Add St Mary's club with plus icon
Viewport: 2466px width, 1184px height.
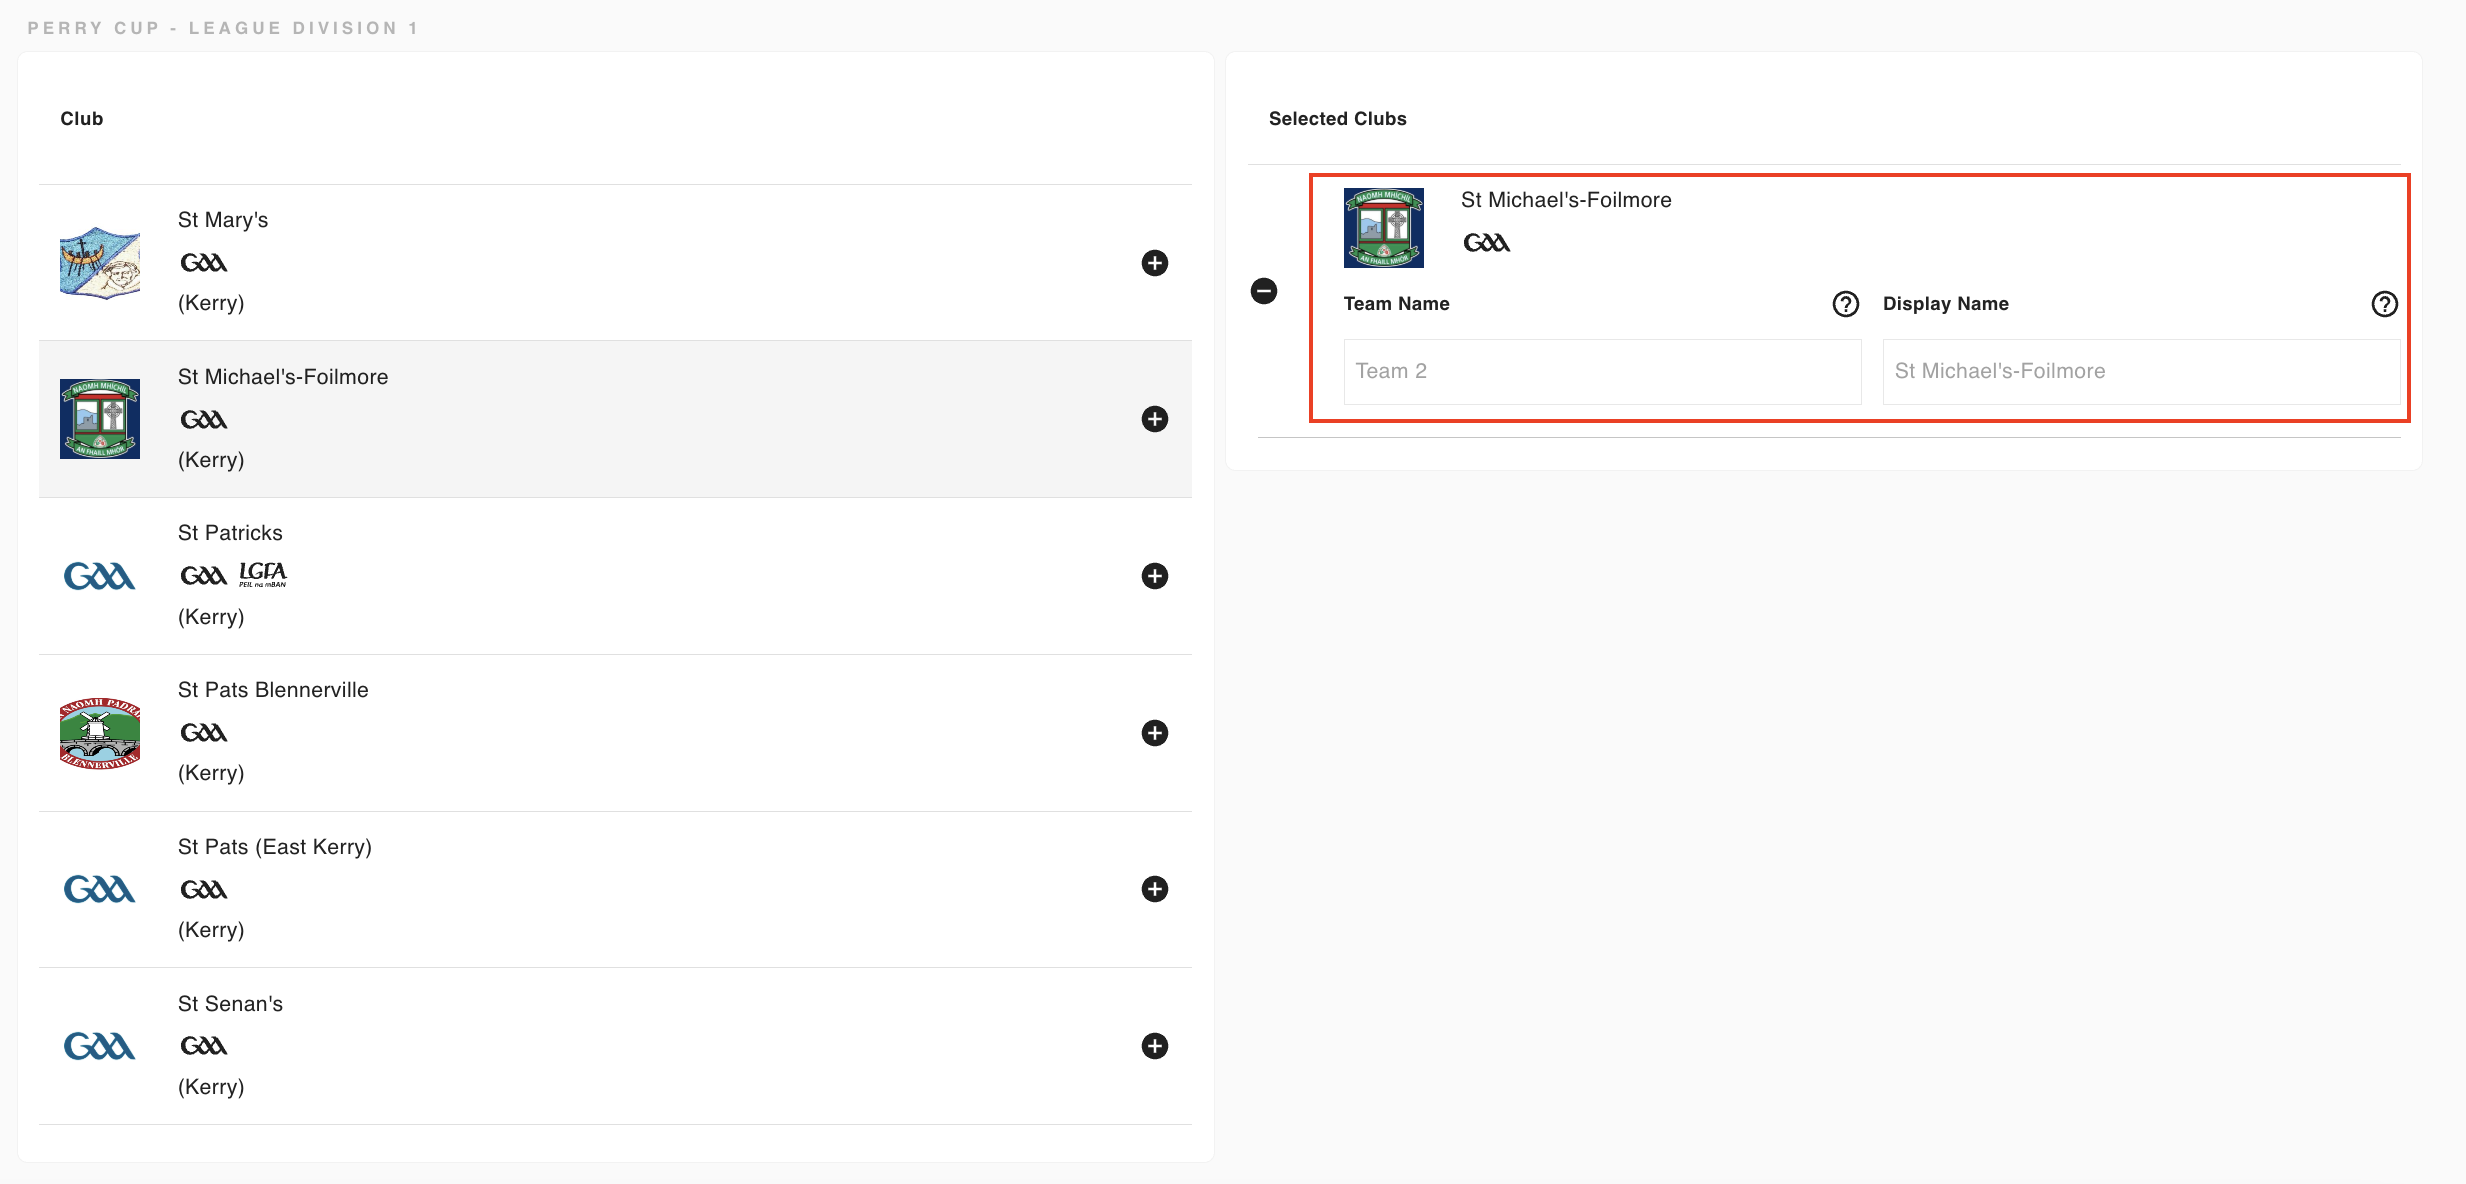click(x=1155, y=263)
